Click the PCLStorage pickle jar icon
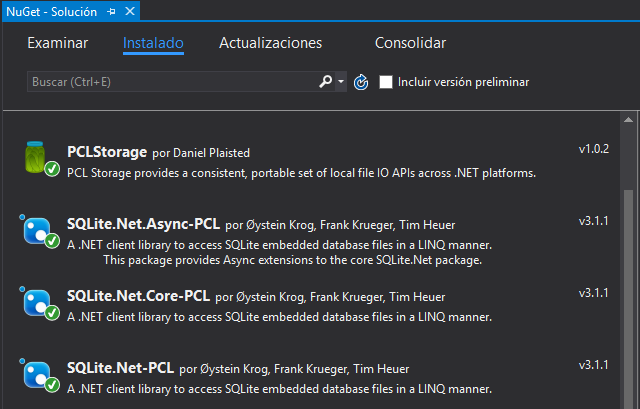 35,157
